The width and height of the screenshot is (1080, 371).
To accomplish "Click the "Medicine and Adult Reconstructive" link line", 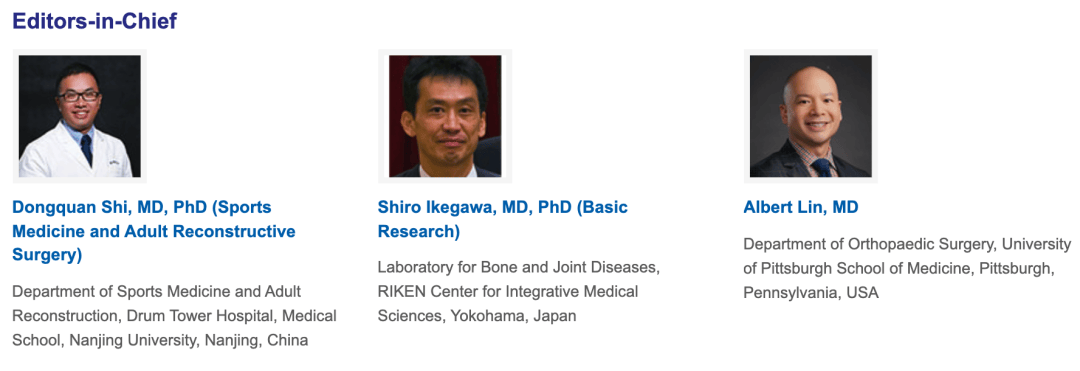I will click(x=154, y=231).
